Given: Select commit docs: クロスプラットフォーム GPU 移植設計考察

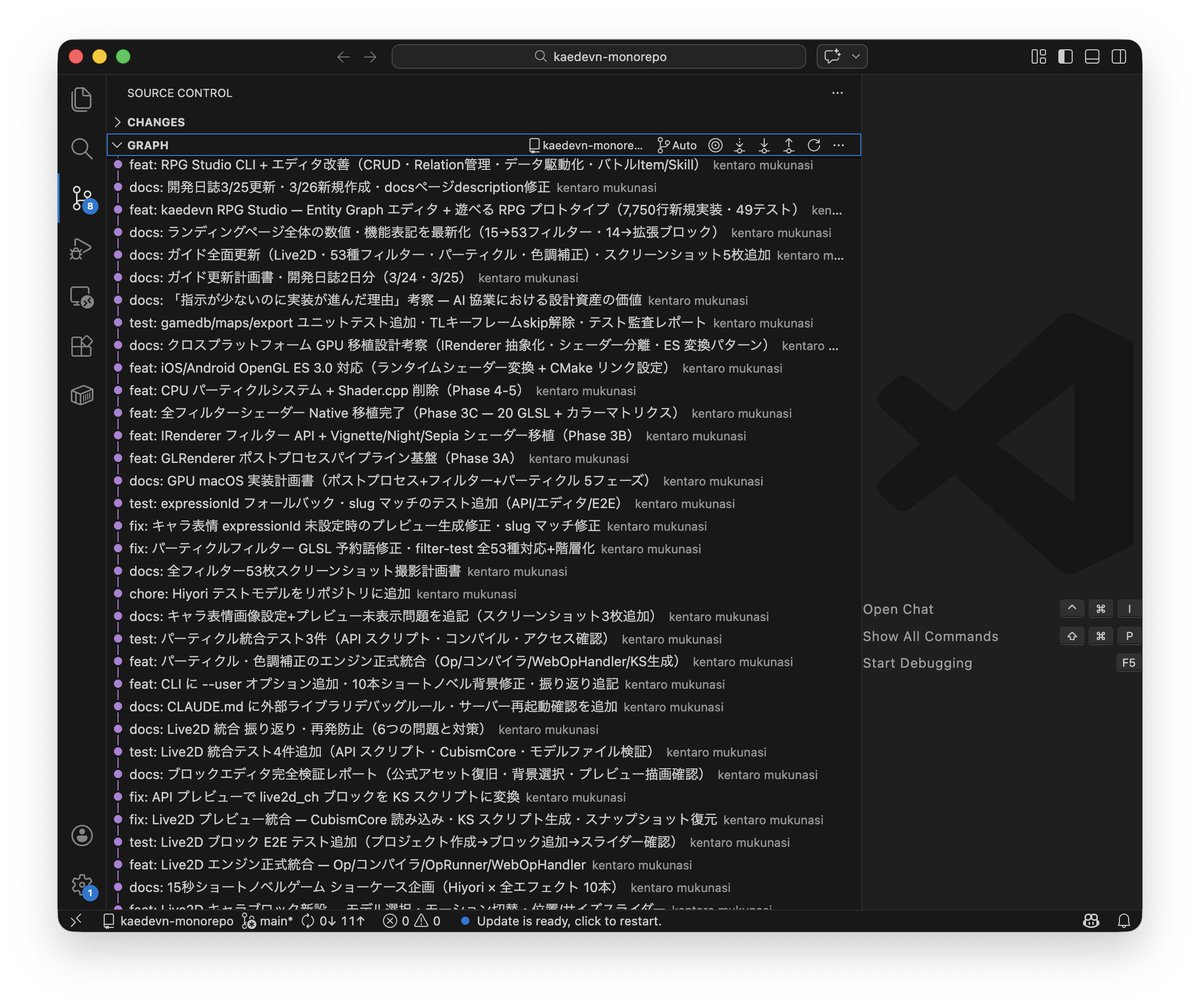Looking at the screenshot, I should [x=484, y=345].
